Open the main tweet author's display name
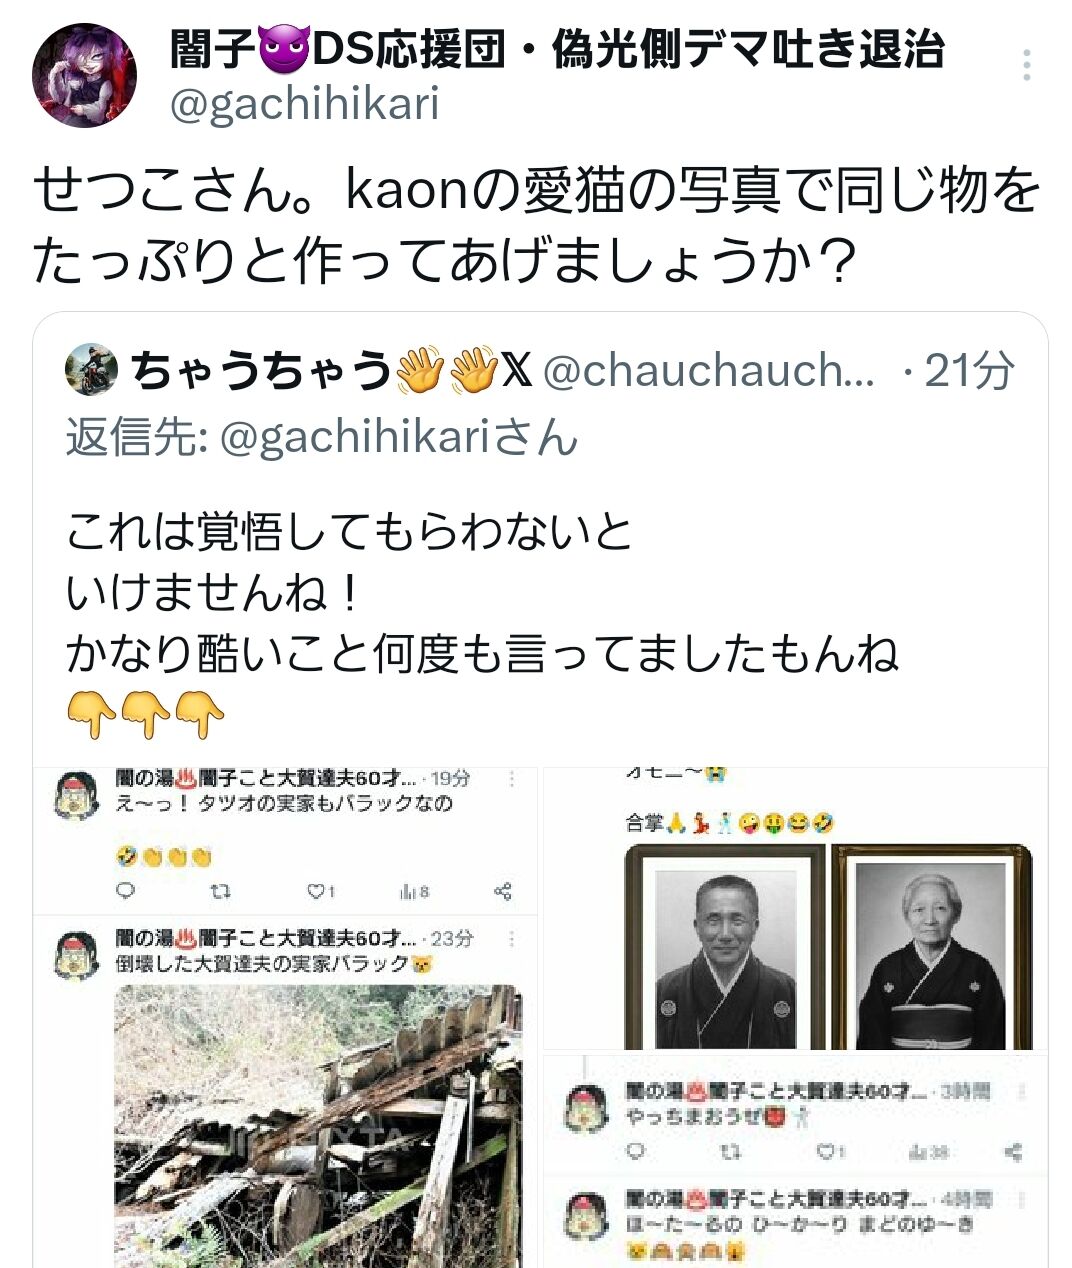 [557, 50]
